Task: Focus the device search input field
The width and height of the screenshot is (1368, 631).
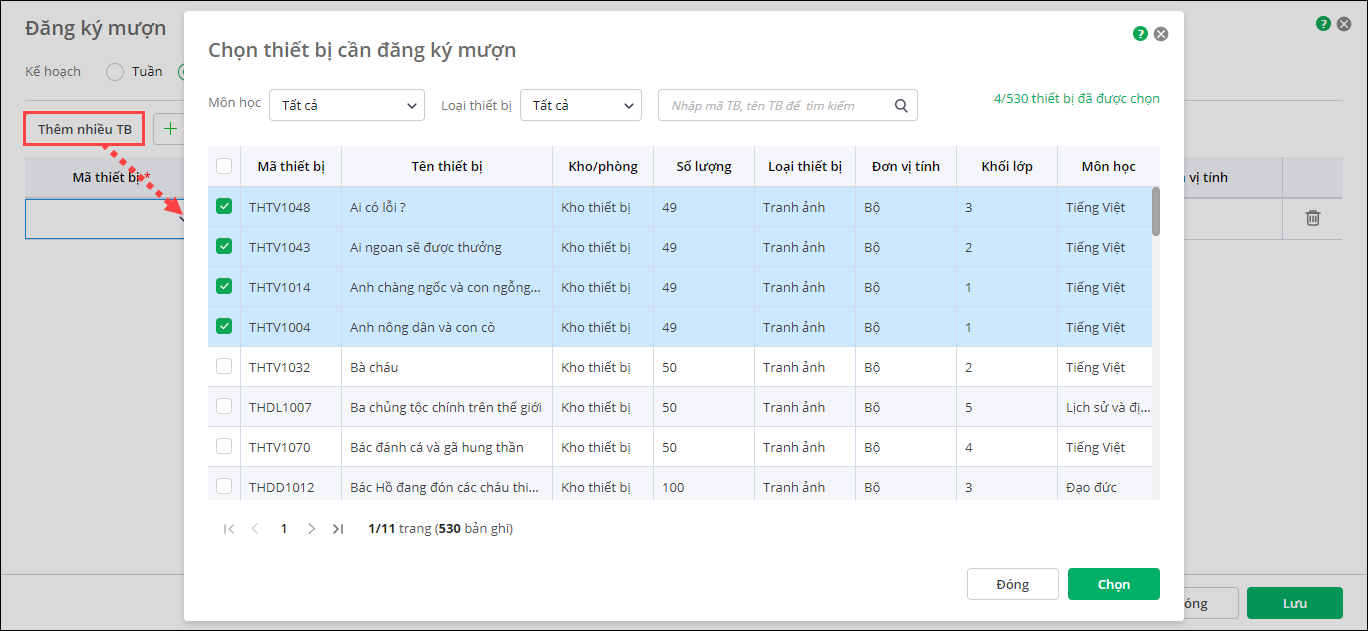Action: pyautogui.click(x=776, y=105)
